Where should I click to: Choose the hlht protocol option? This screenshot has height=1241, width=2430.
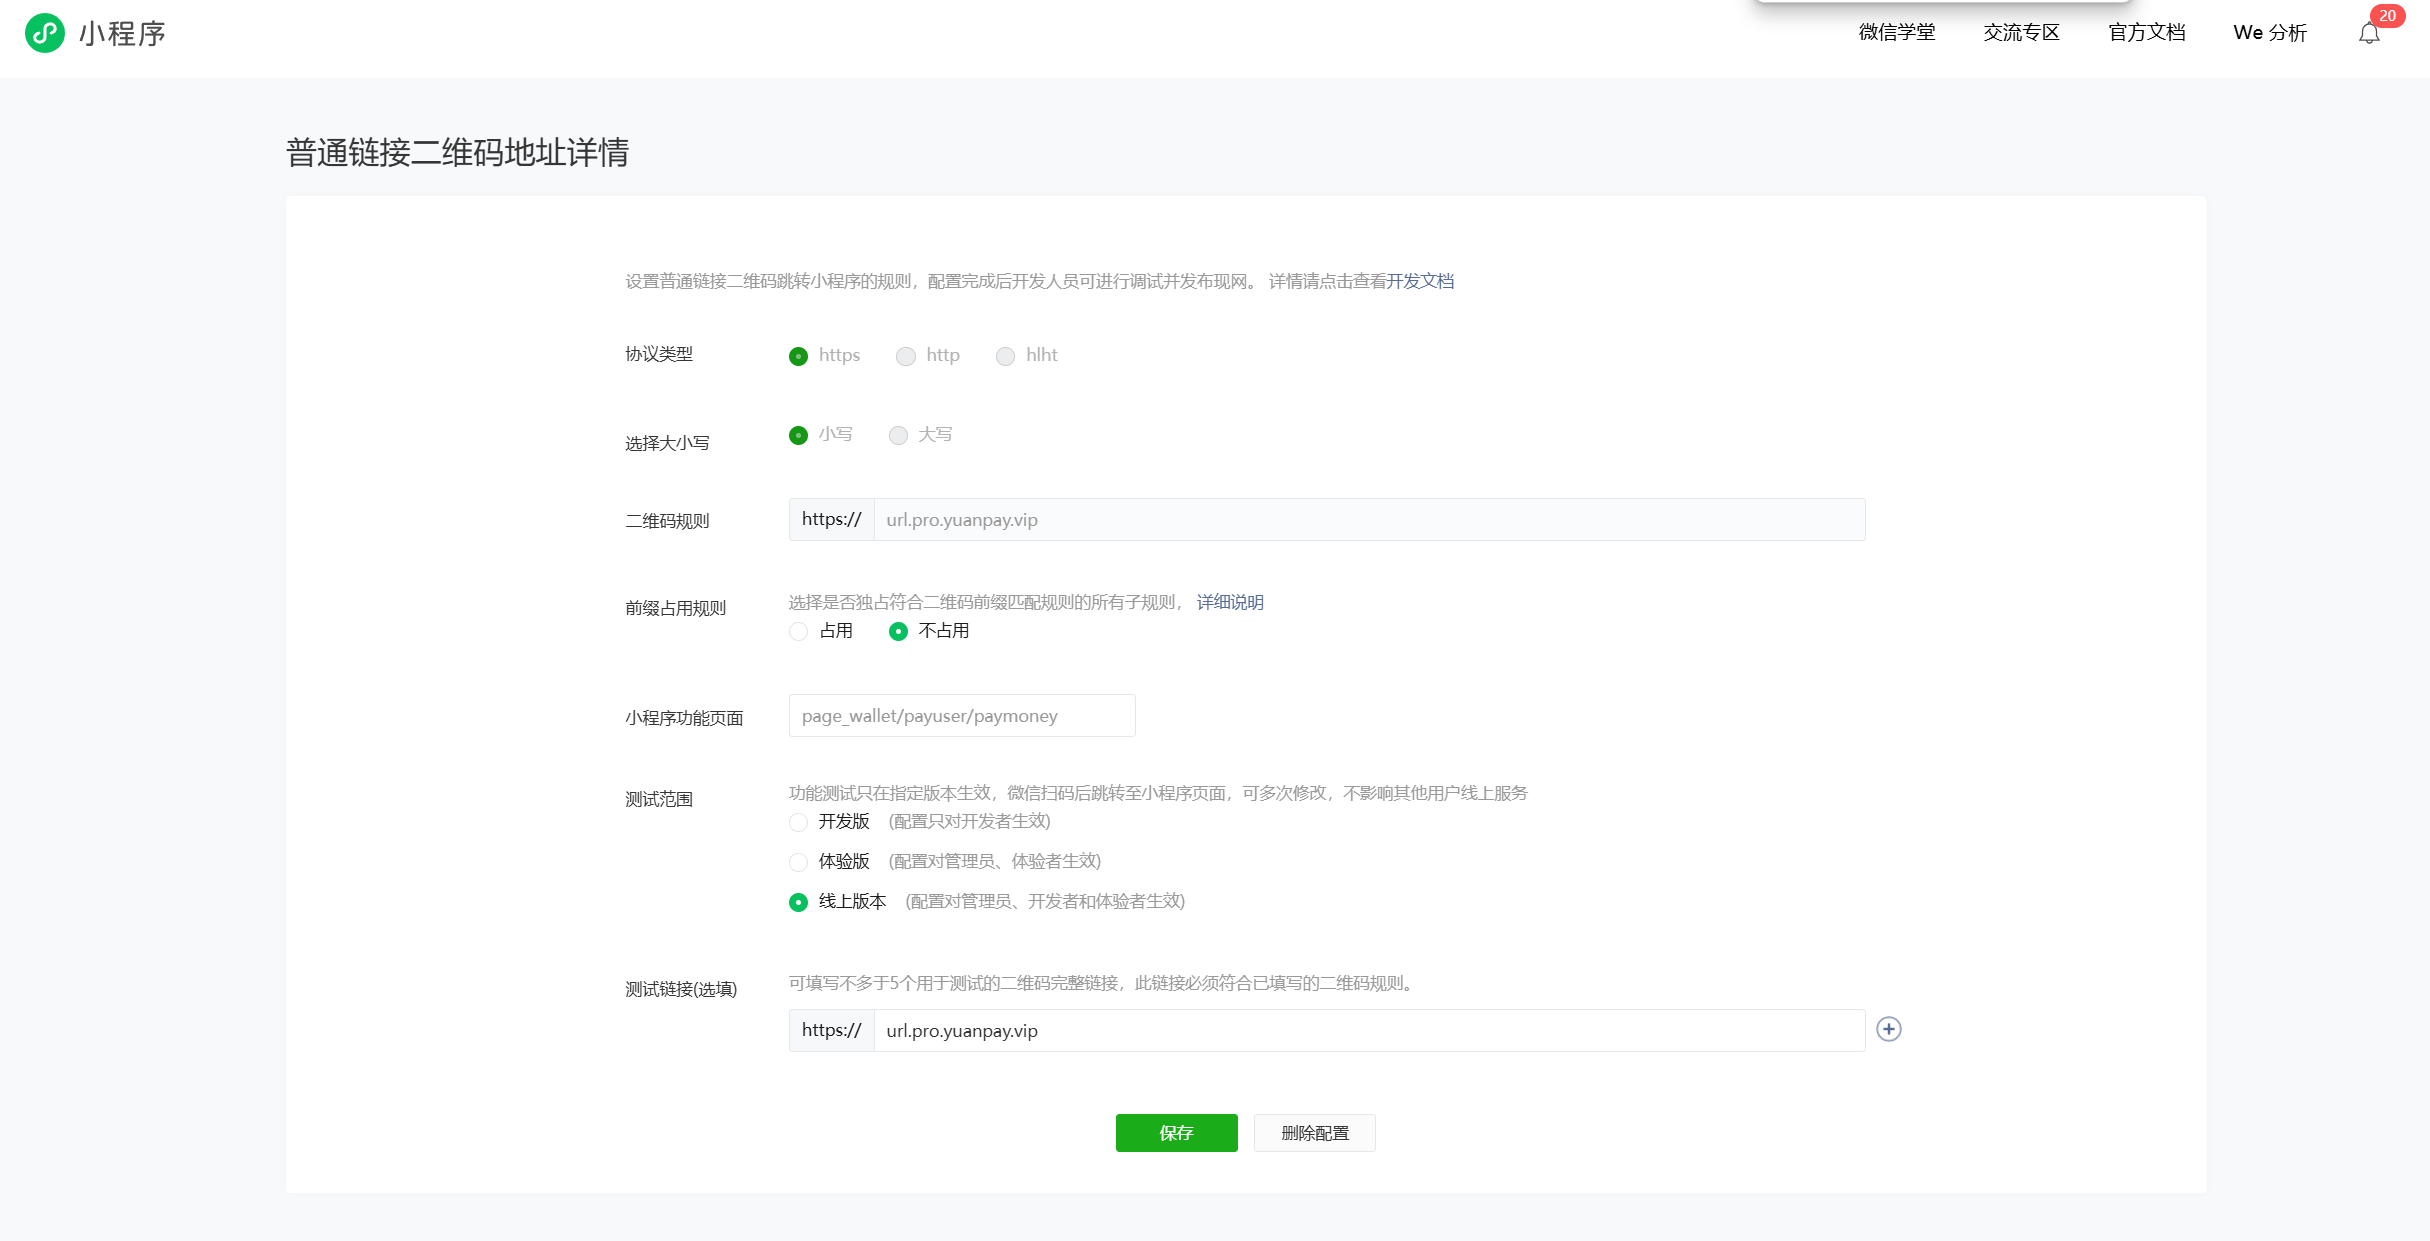[x=1005, y=356]
